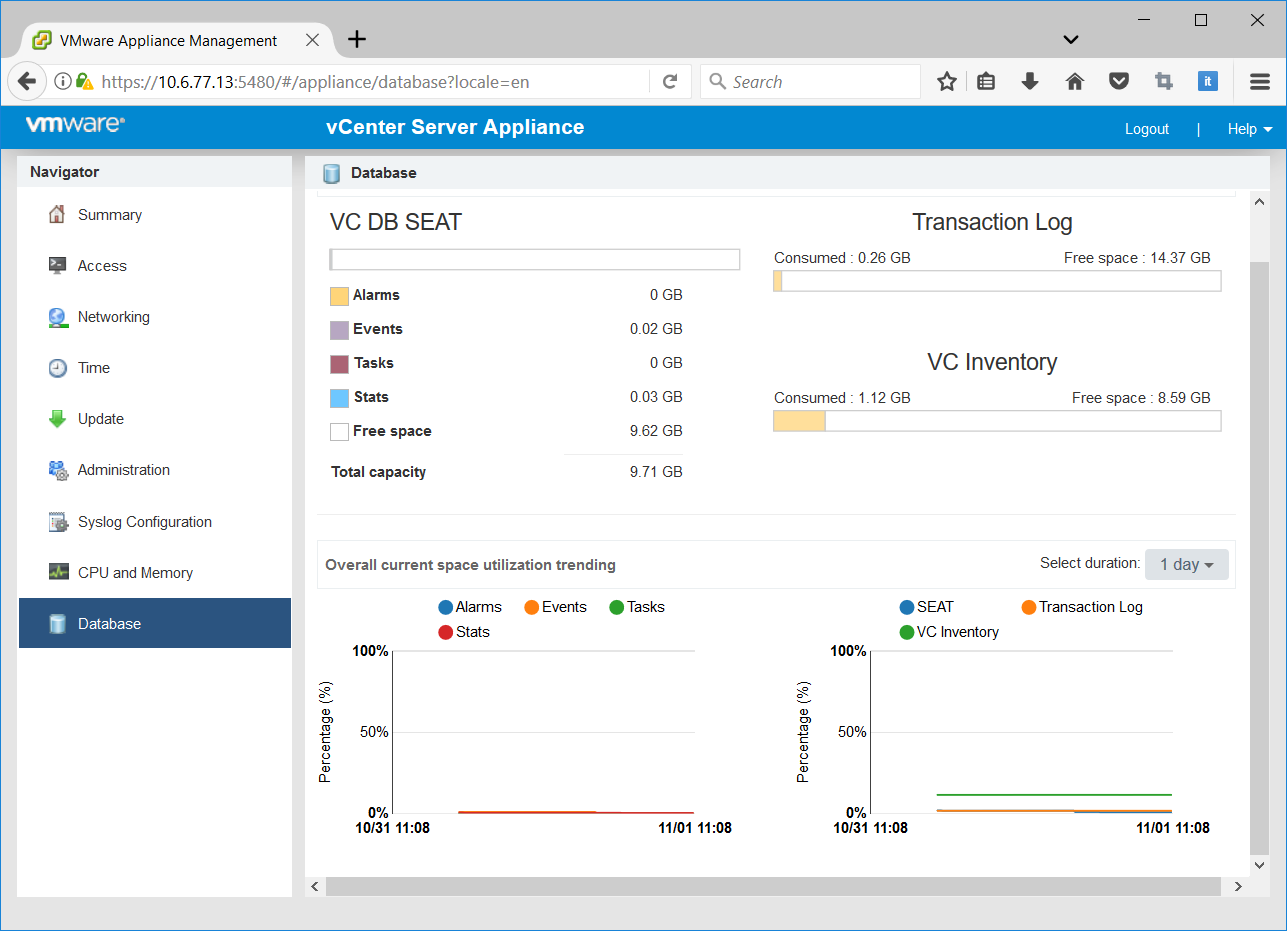Bookmark this page with star icon

click(x=947, y=82)
